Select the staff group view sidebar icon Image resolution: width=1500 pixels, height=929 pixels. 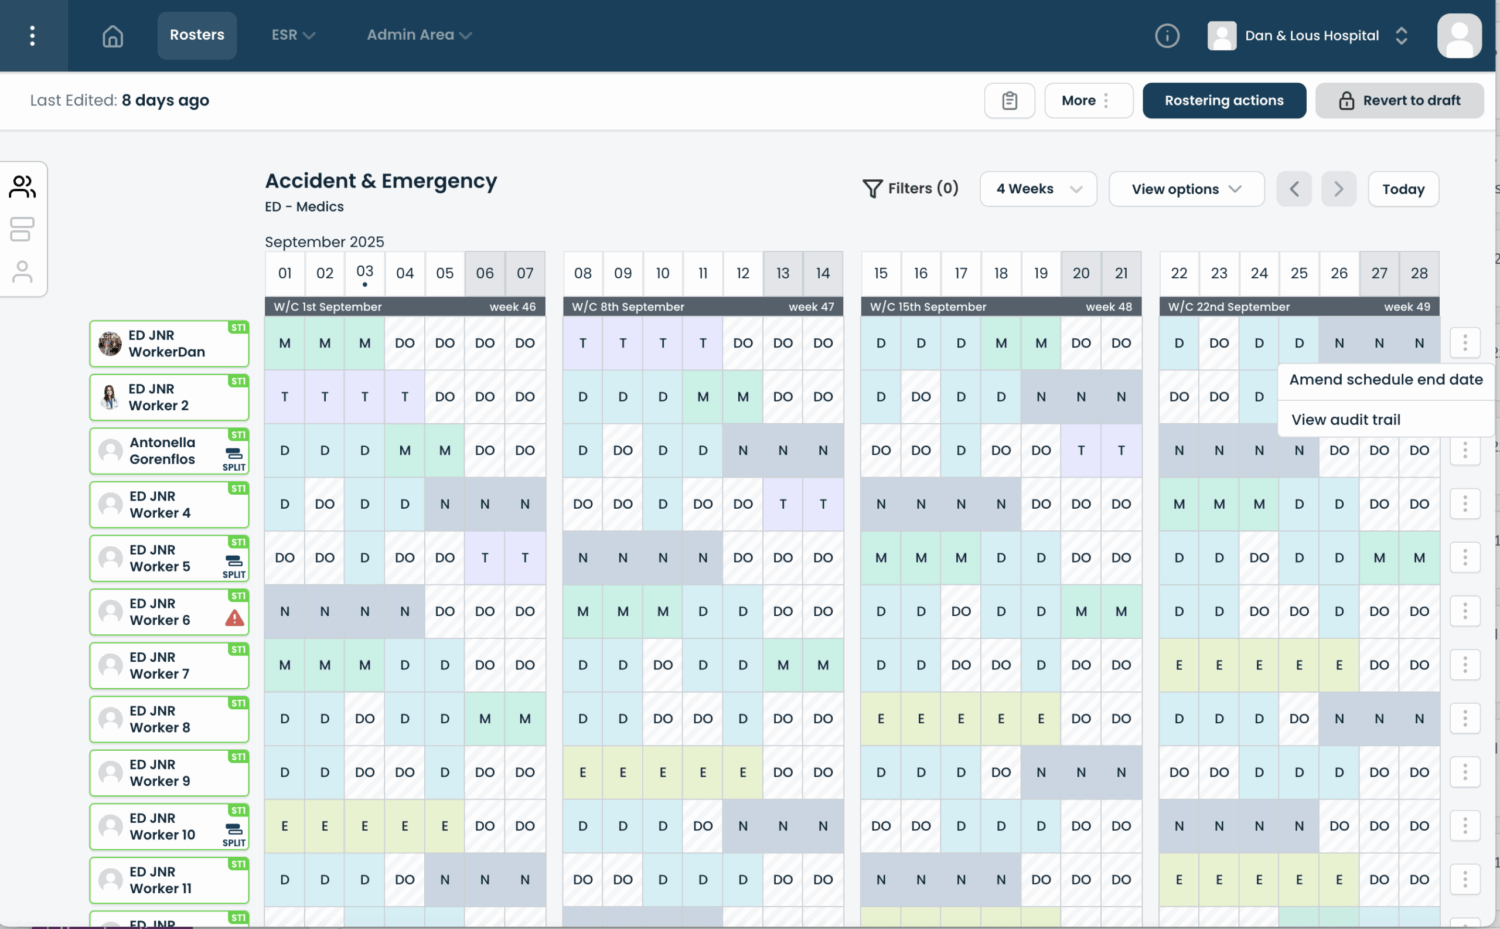[x=22, y=187]
